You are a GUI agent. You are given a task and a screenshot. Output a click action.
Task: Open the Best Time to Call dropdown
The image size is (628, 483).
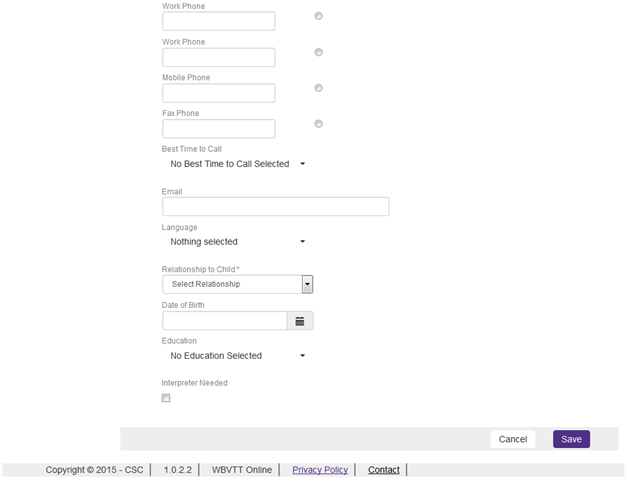(238, 164)
